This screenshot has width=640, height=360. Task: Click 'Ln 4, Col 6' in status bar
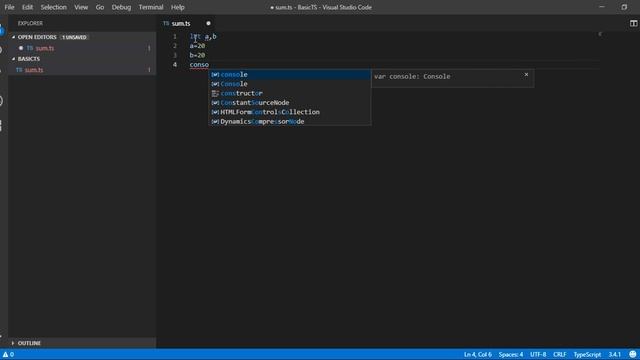(x=478, y=354)
